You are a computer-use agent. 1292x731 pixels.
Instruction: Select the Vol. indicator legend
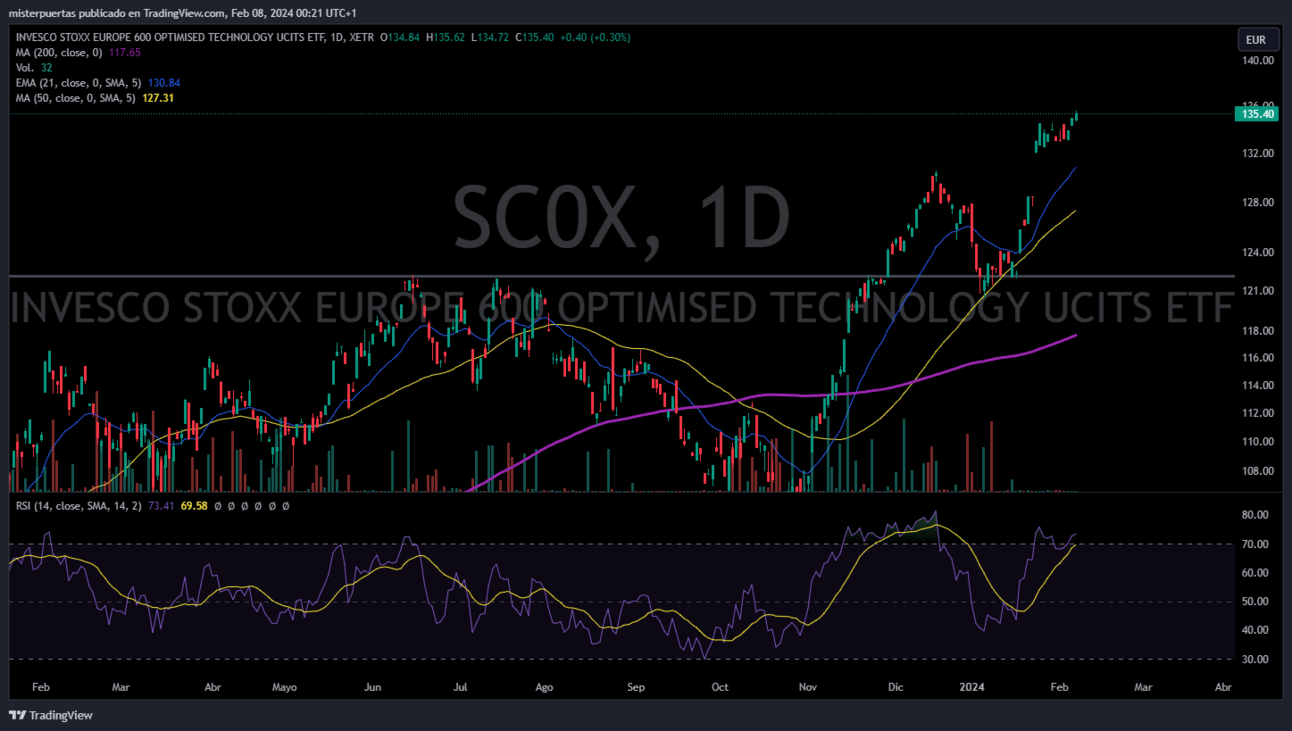pyautogui.click(x=25, y=67)
